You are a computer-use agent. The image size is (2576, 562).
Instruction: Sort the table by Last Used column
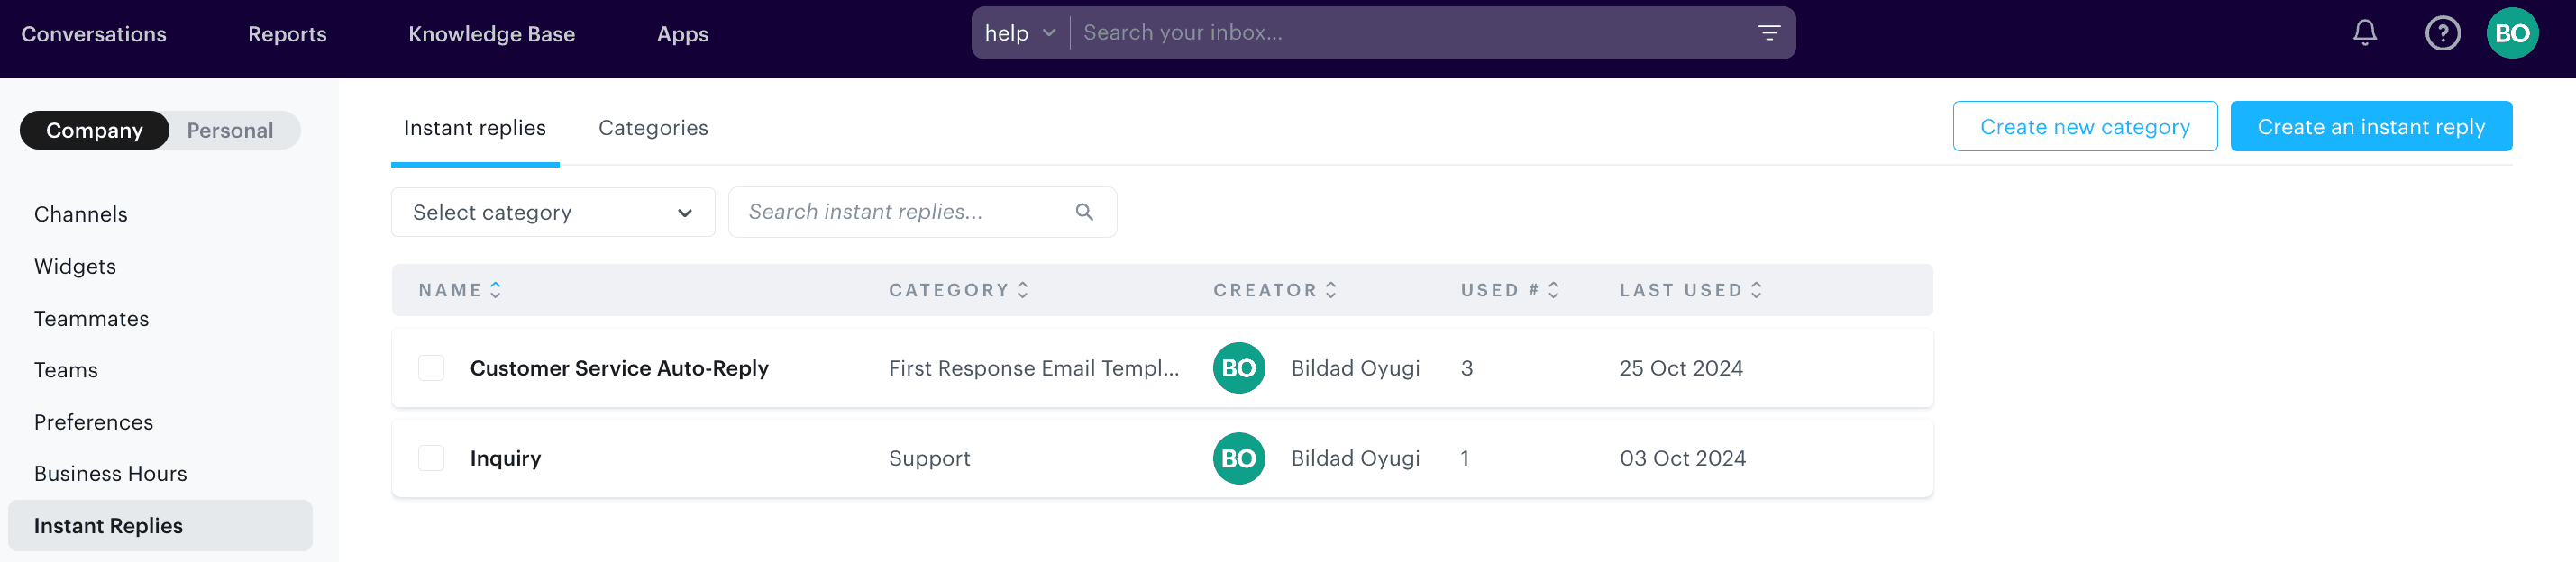[1757, 289]
